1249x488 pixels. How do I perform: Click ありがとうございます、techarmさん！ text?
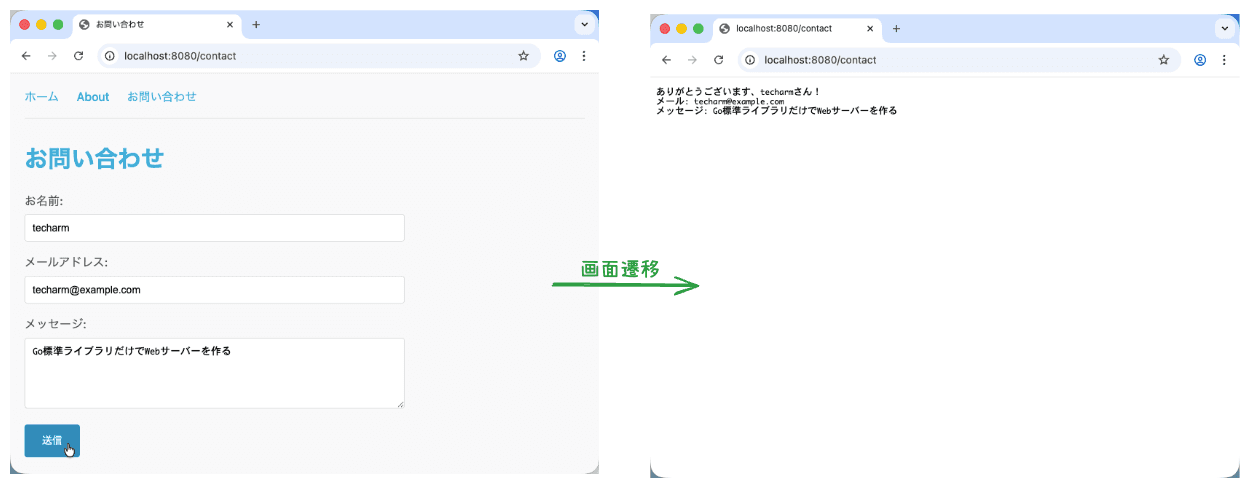pos(738,92)
